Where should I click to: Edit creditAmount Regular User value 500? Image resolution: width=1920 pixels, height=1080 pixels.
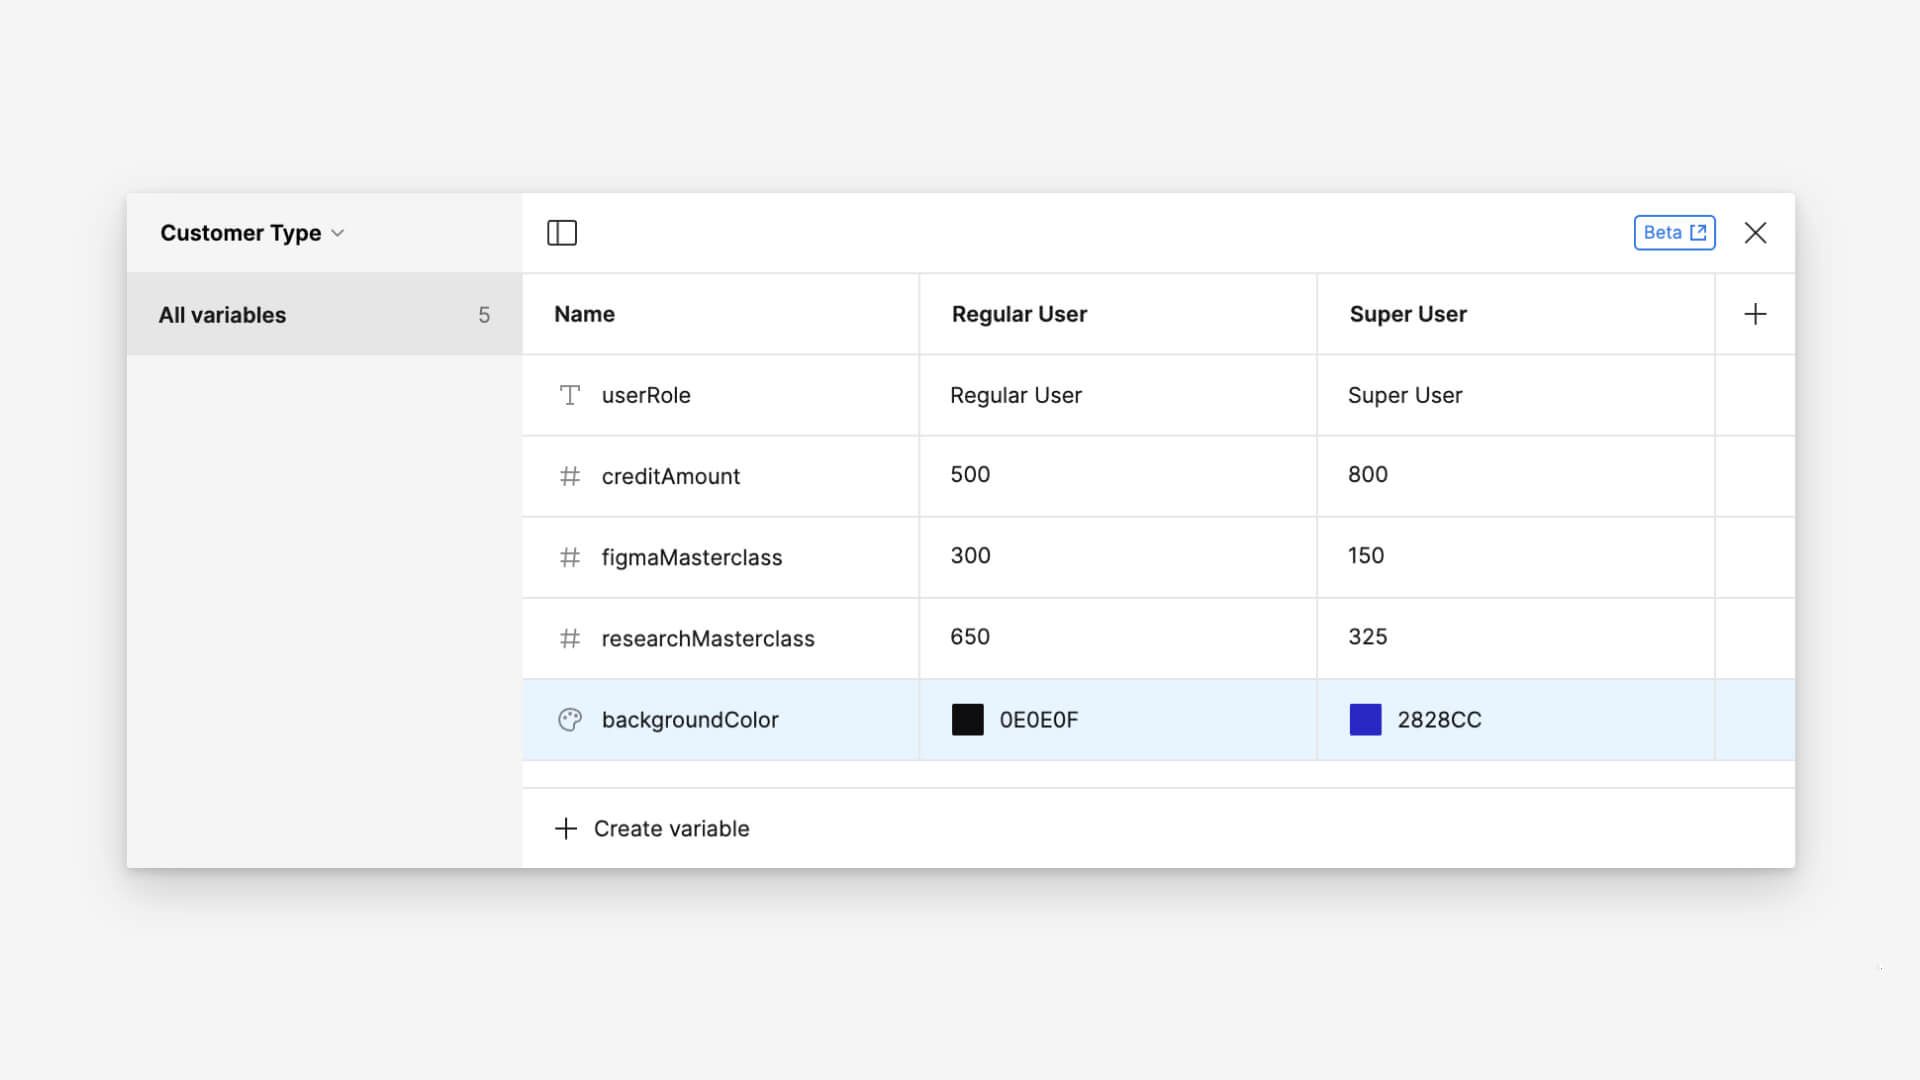pos(970,475)
